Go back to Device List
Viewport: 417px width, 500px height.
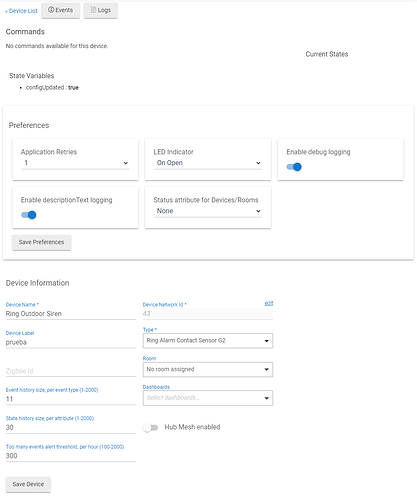coord(21,11)
